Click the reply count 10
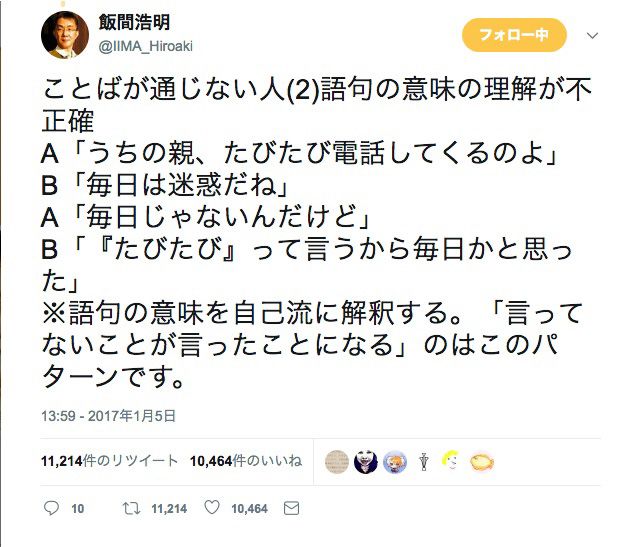 click(x=77, y=509)
